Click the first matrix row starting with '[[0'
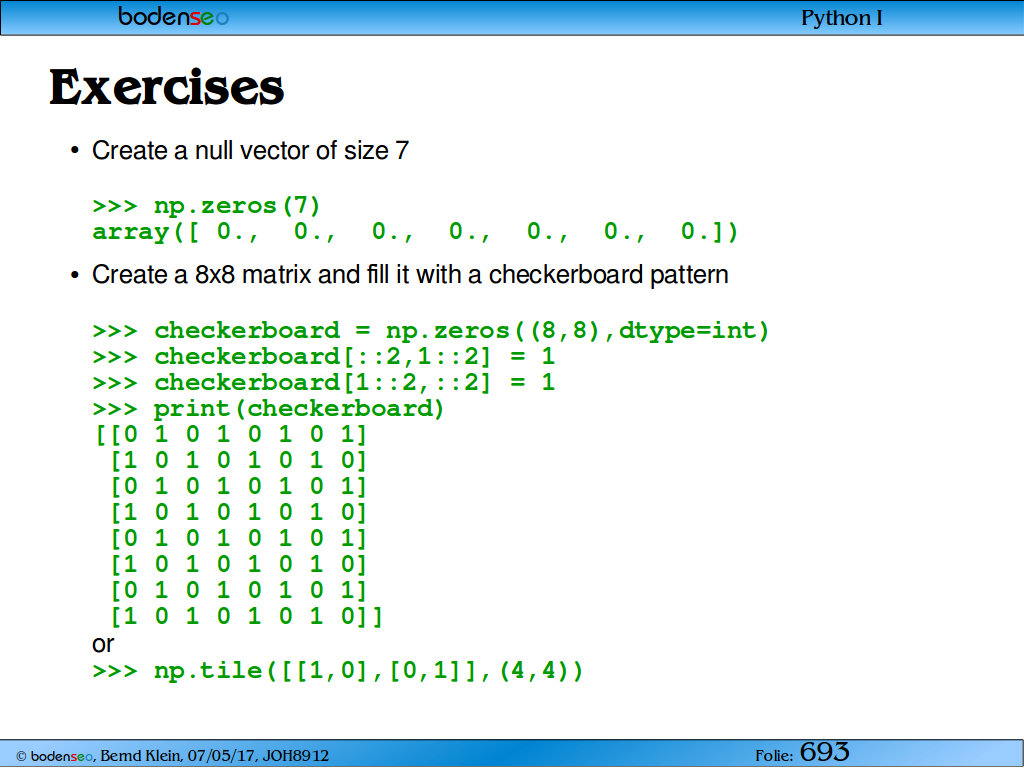 231,434
